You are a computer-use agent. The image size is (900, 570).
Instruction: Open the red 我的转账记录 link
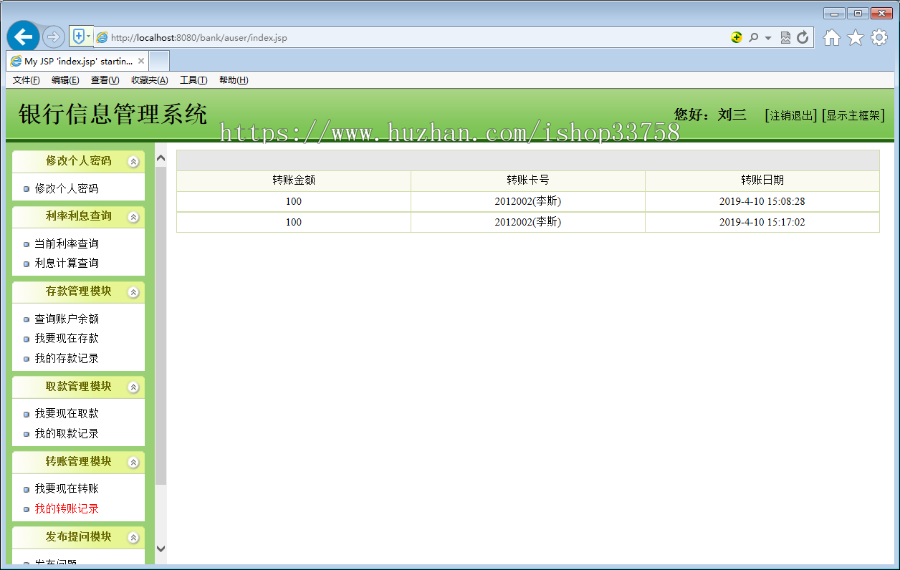click(67, 509)
